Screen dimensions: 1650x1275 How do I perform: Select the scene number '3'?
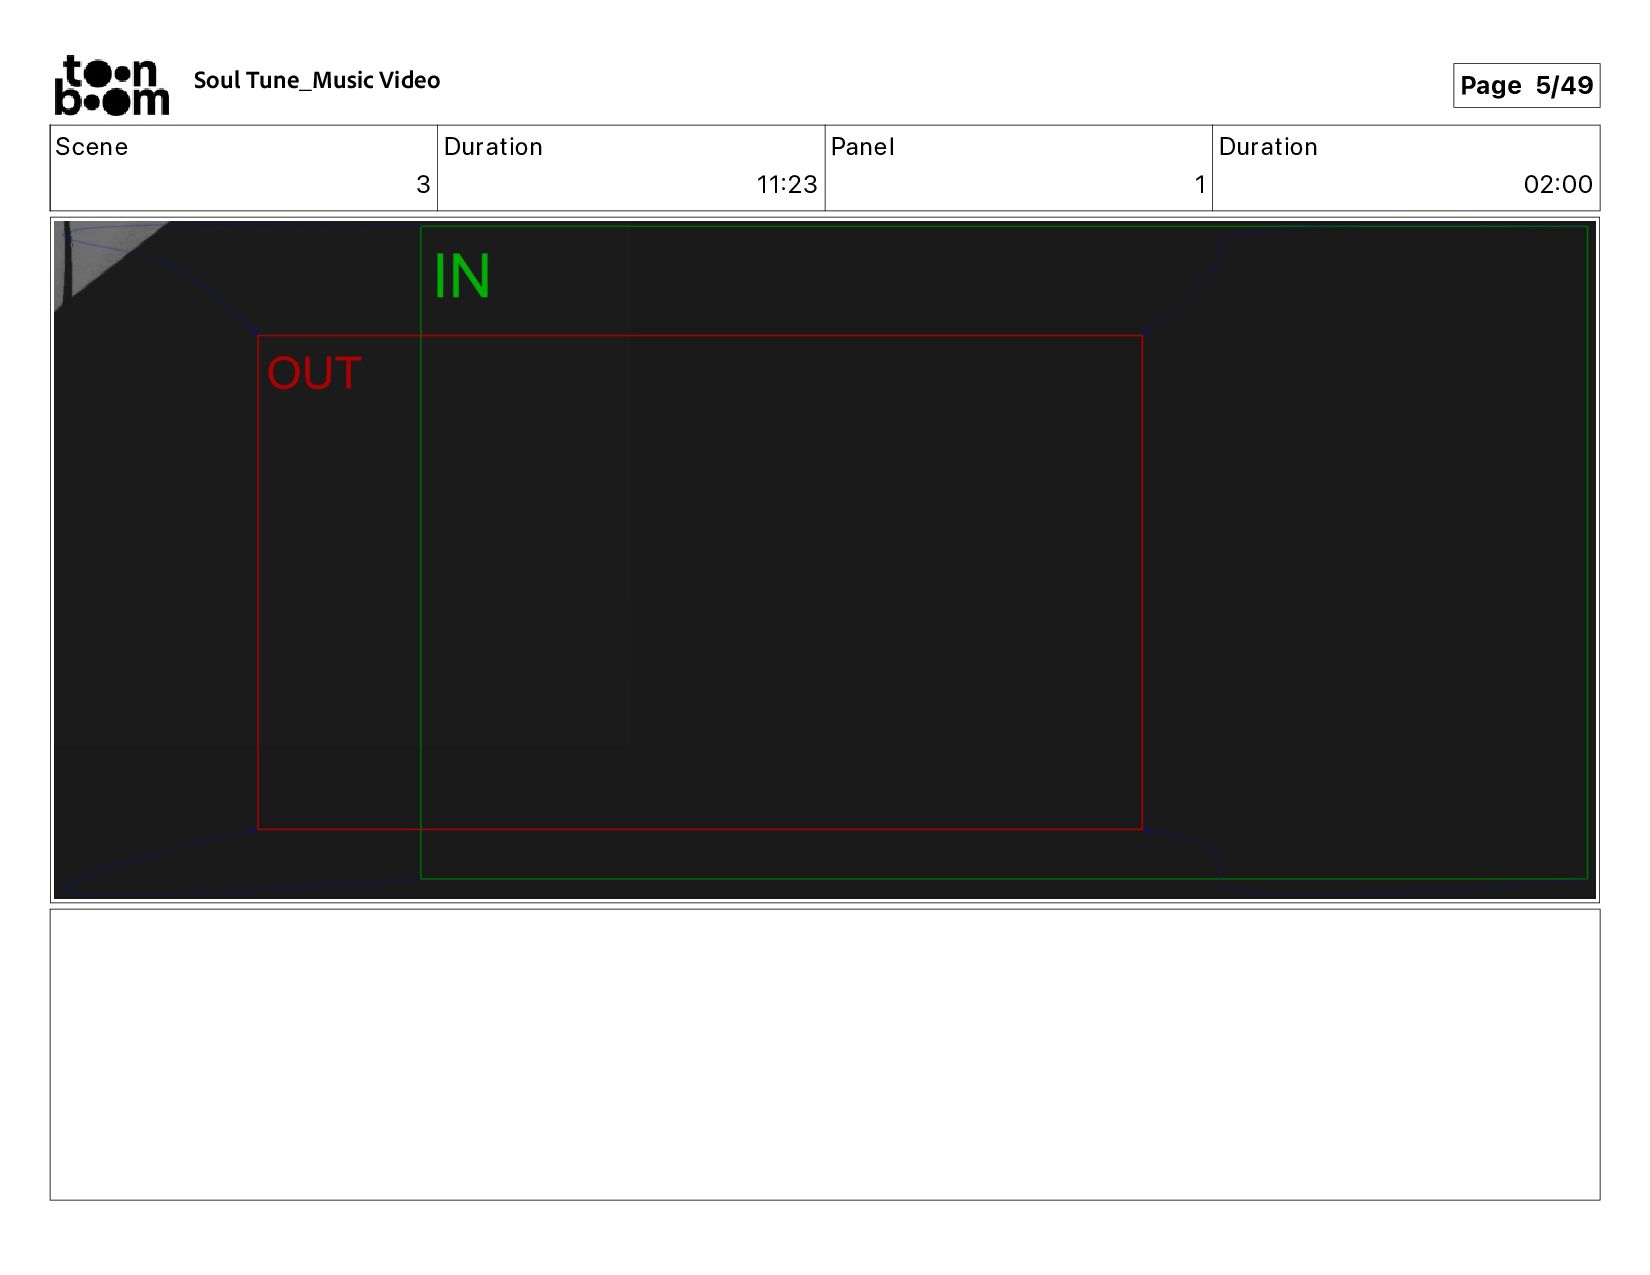tap(423, 184)
